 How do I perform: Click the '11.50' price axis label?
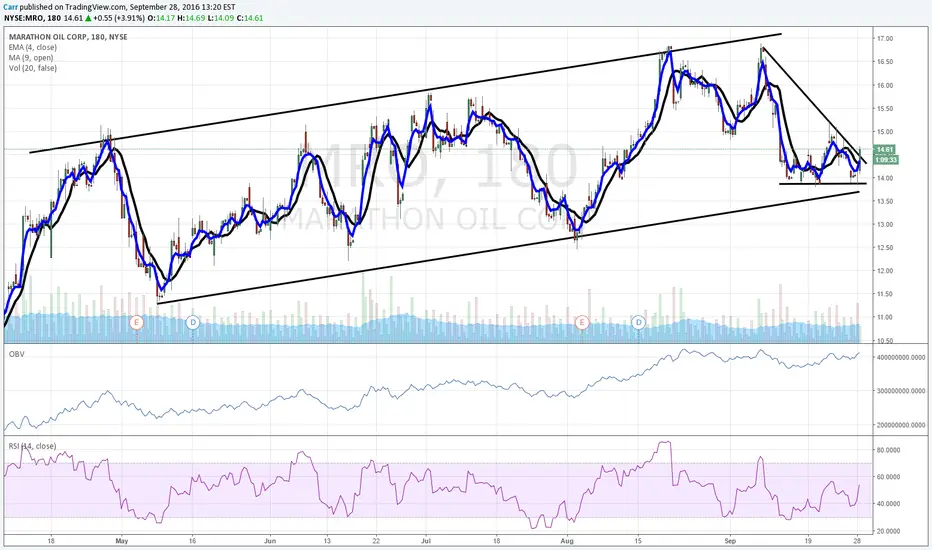[884, 294]
